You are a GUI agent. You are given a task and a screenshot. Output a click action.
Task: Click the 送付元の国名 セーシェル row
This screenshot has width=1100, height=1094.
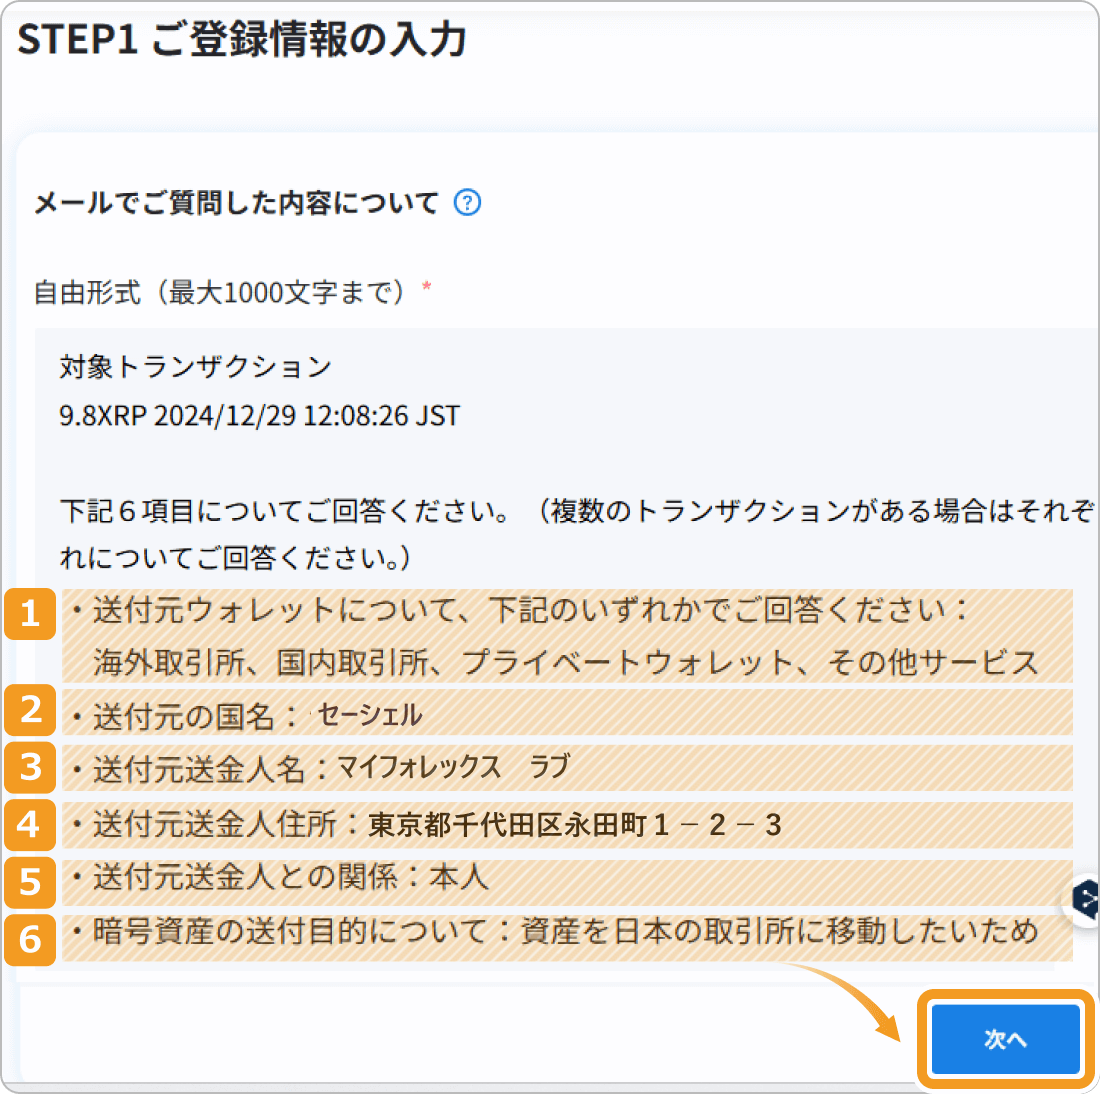(550, 713)
